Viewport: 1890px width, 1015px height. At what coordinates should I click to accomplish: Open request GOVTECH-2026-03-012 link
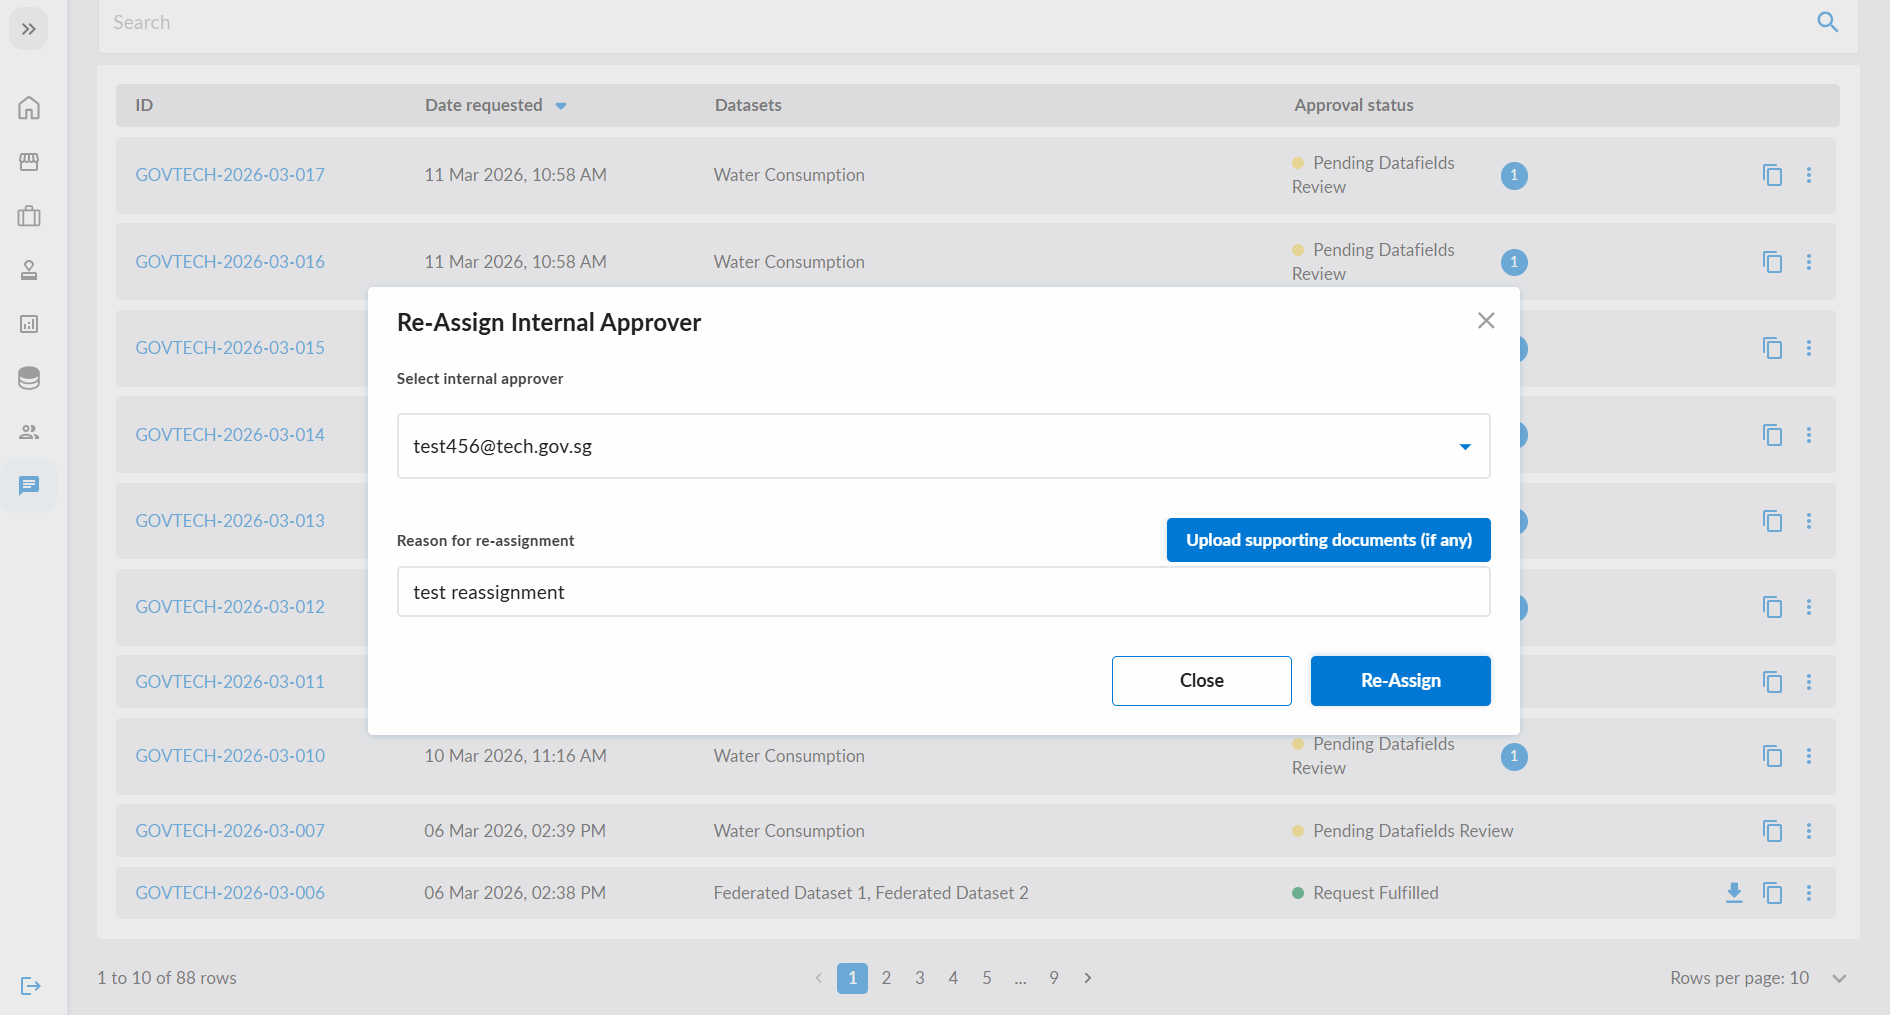(230, 607)
